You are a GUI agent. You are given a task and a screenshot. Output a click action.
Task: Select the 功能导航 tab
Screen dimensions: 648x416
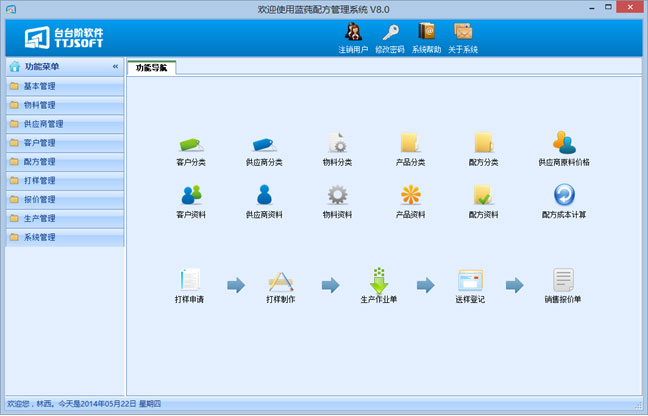point(152,68)
